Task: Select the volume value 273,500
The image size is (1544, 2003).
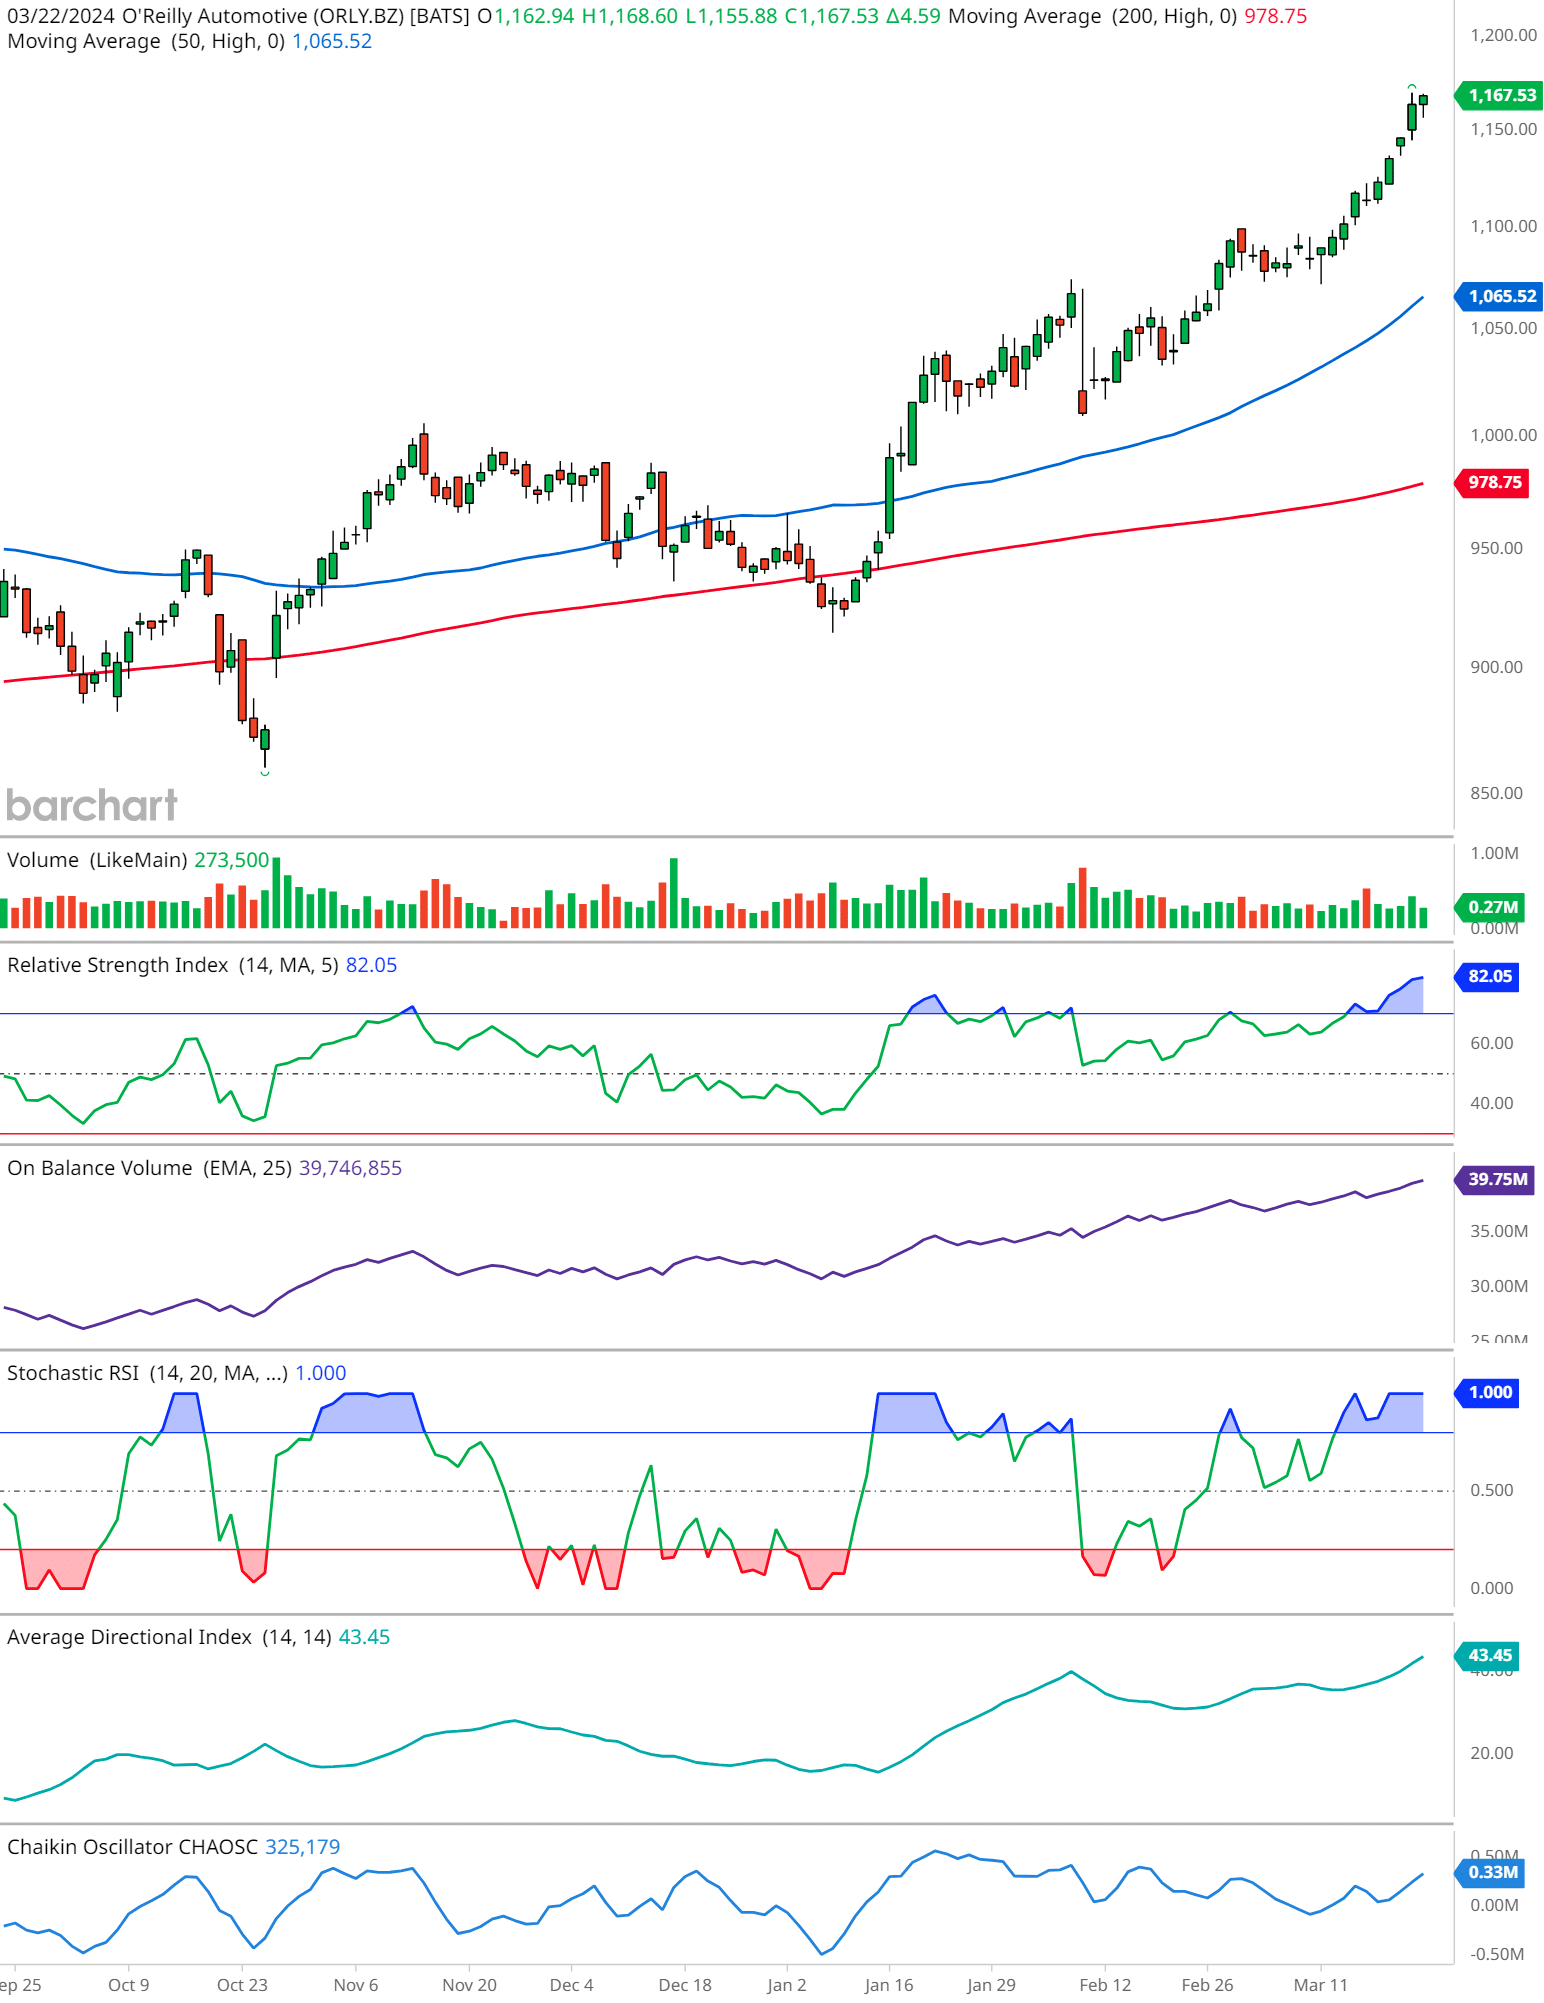Action: pyautogui.click(x=232, y=860)
